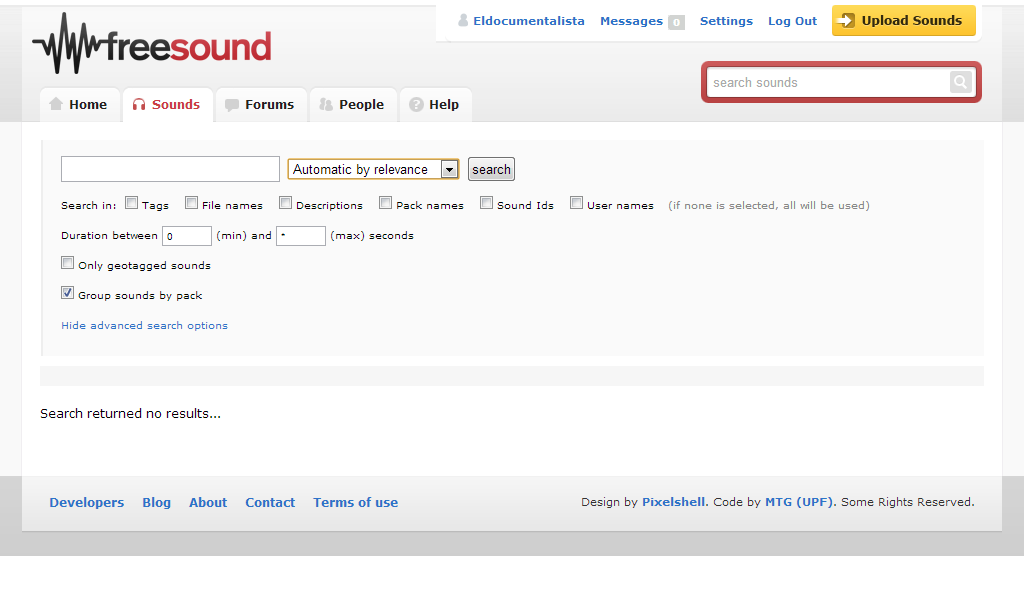Click the user profile icon beside Eldocumentalista
1024x600 pixels.
coord(463,21)
